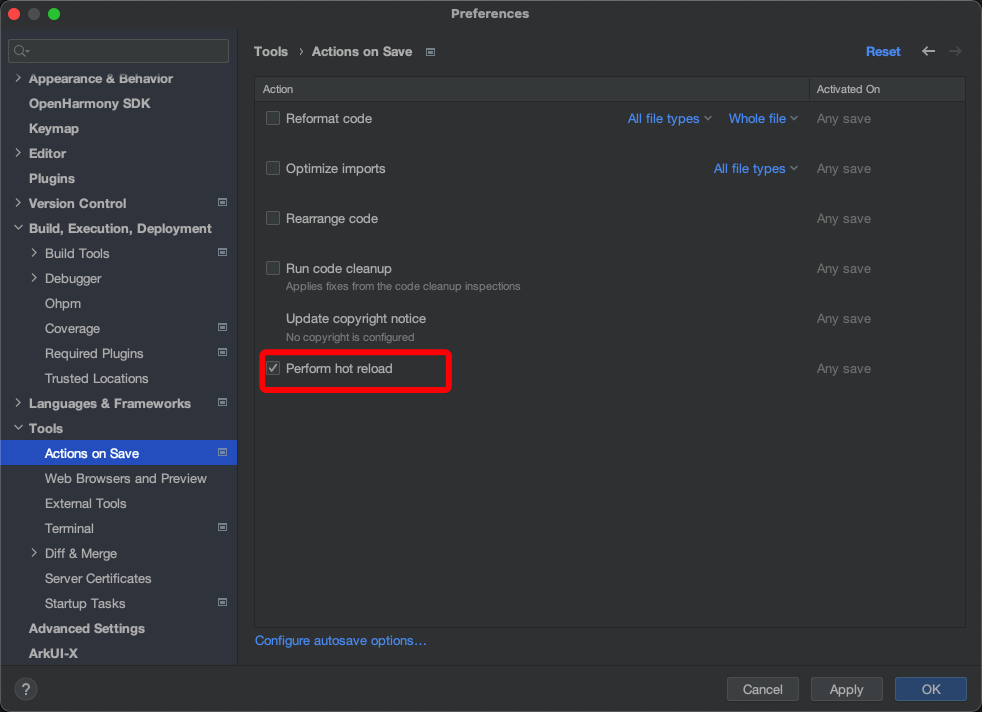Click project-level icon beside Terminal

222,528
